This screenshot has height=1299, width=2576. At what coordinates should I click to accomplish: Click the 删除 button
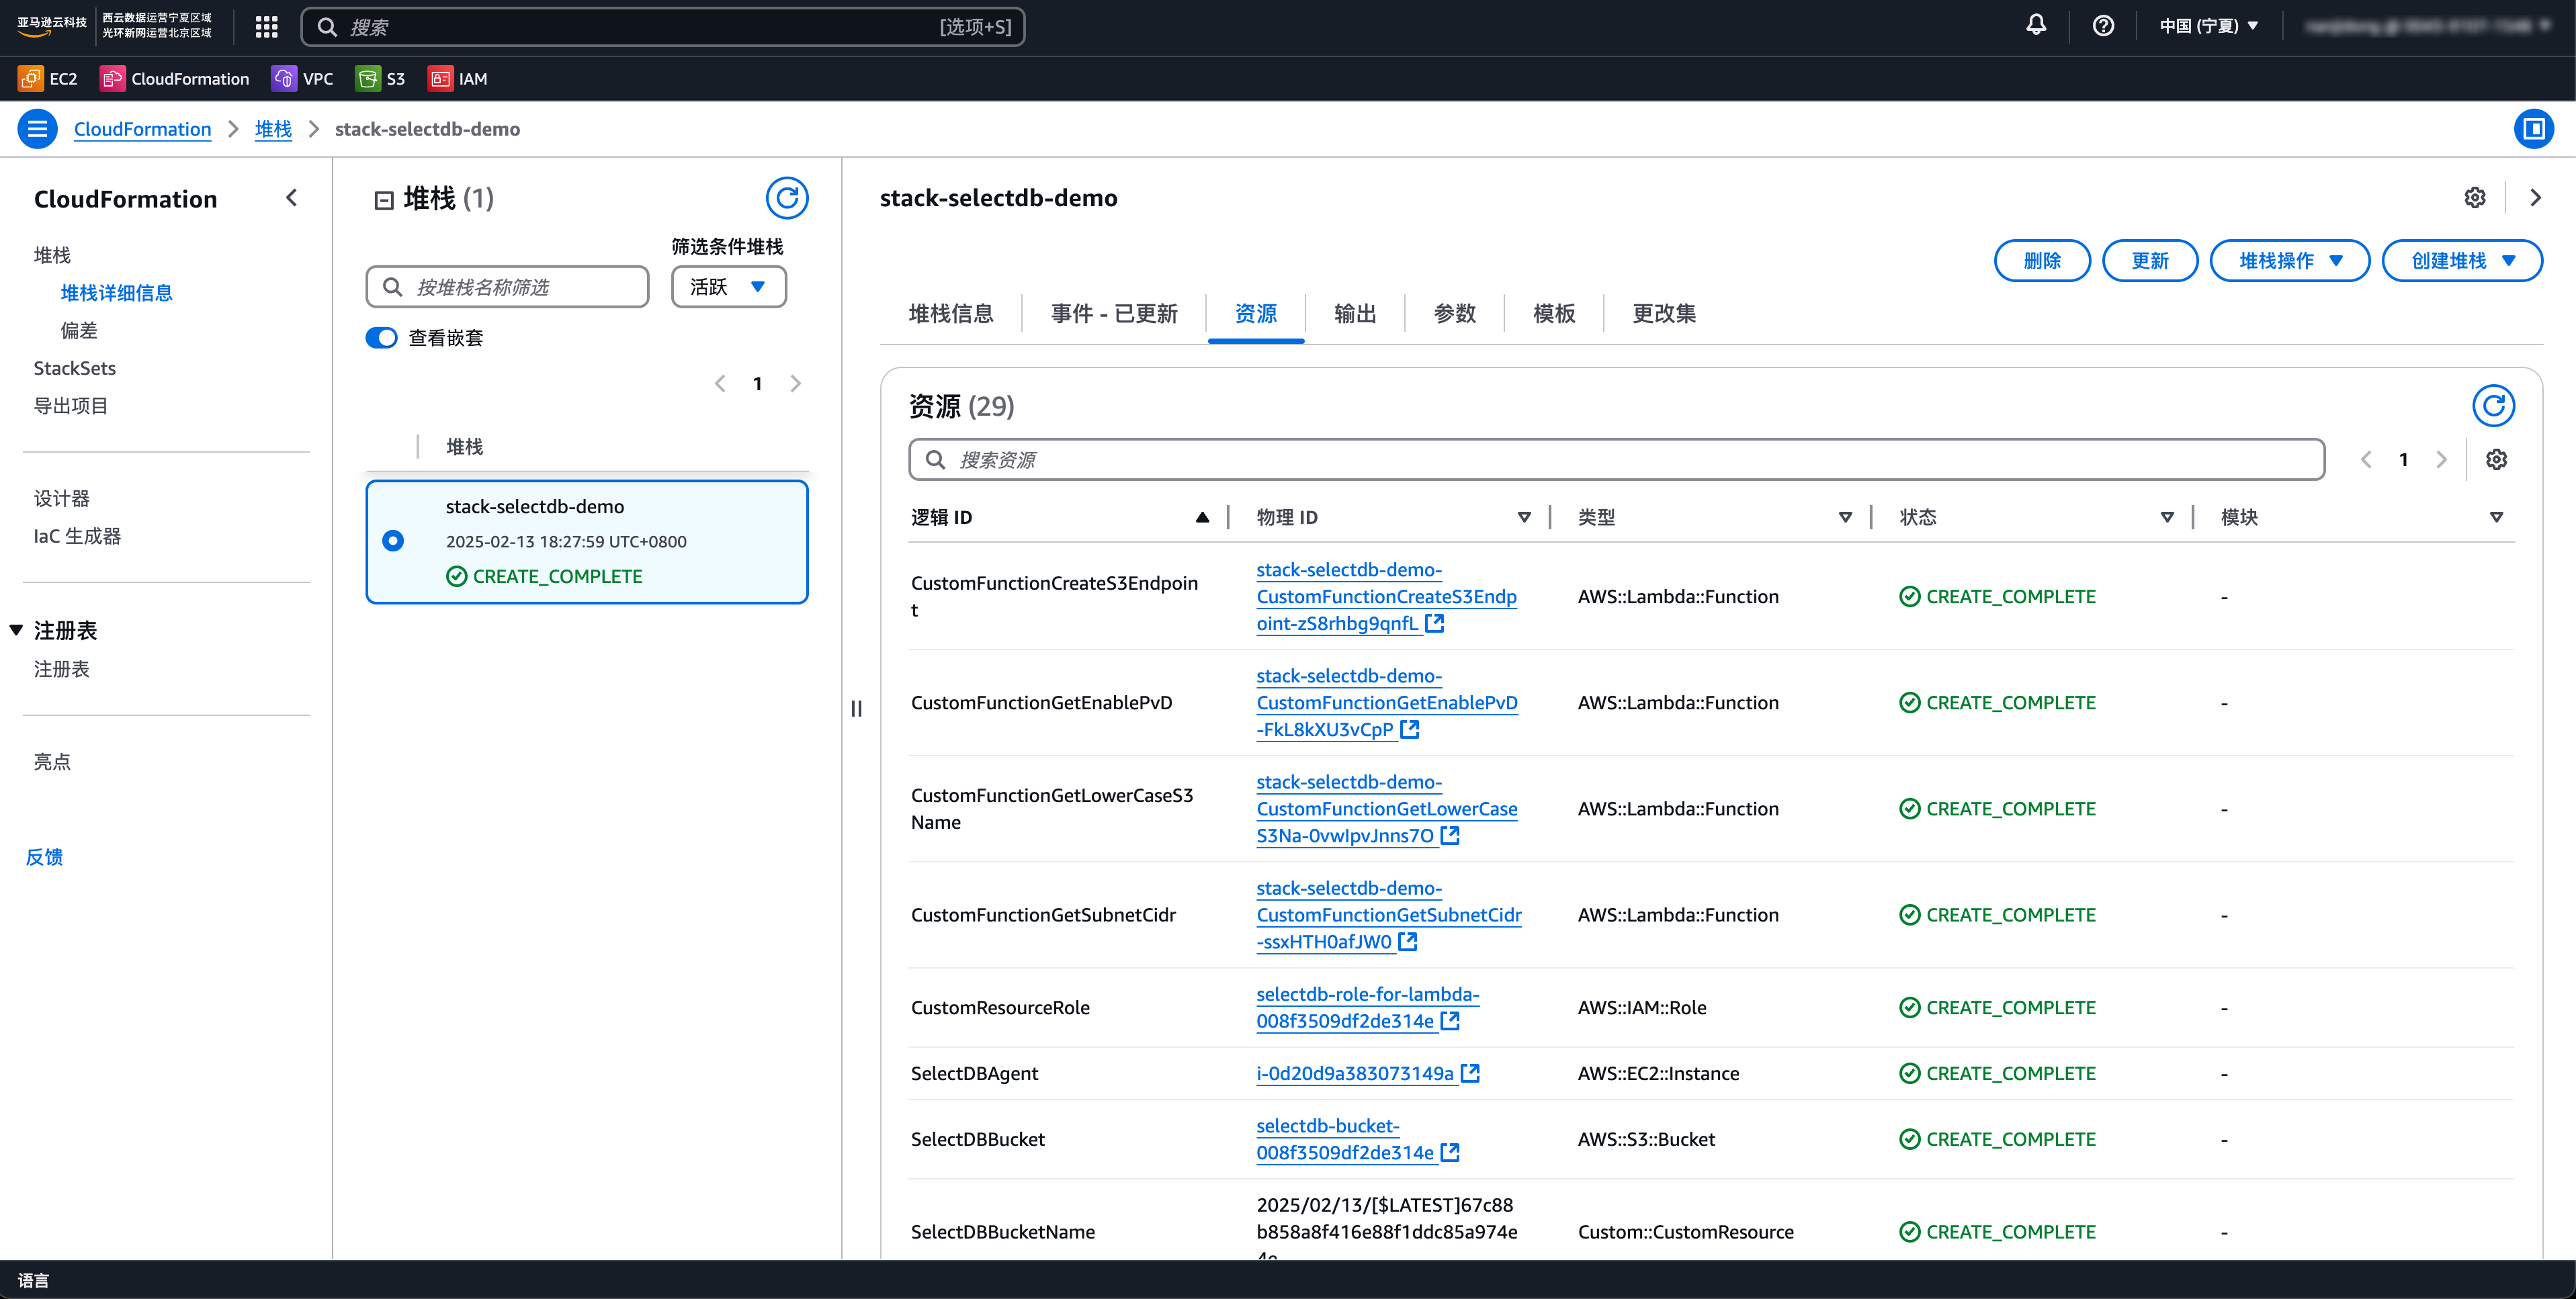click(x=2042, y=261)
